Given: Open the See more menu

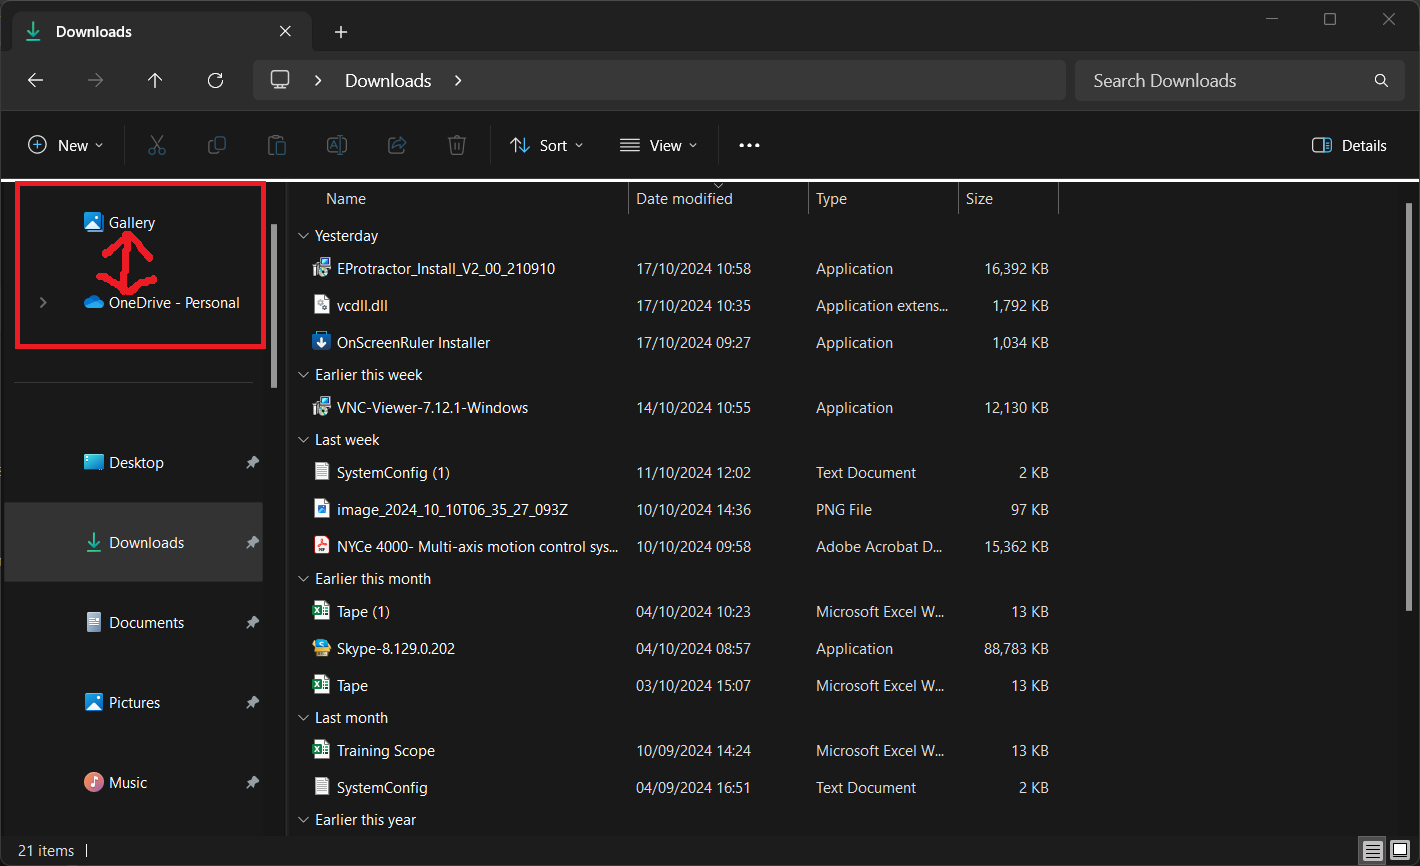Looking at the screenshot, I should pyautogui.click(x=749, y=145).
